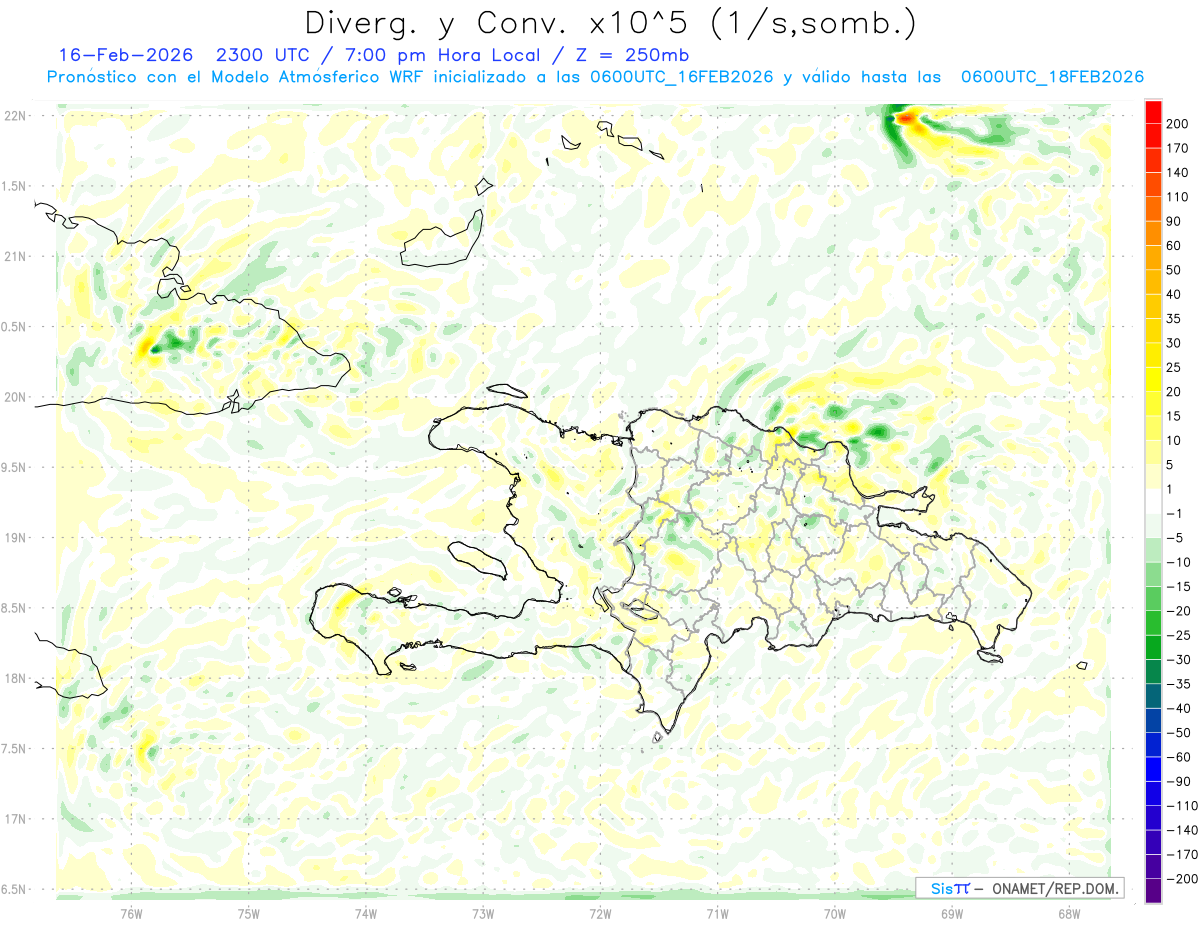Click the '-25' color bar label

1180,635
